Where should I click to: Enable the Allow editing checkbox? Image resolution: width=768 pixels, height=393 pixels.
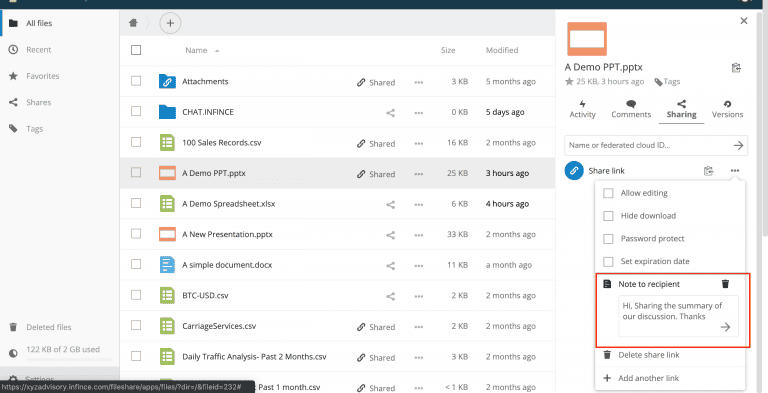click(x=608, y=193)
